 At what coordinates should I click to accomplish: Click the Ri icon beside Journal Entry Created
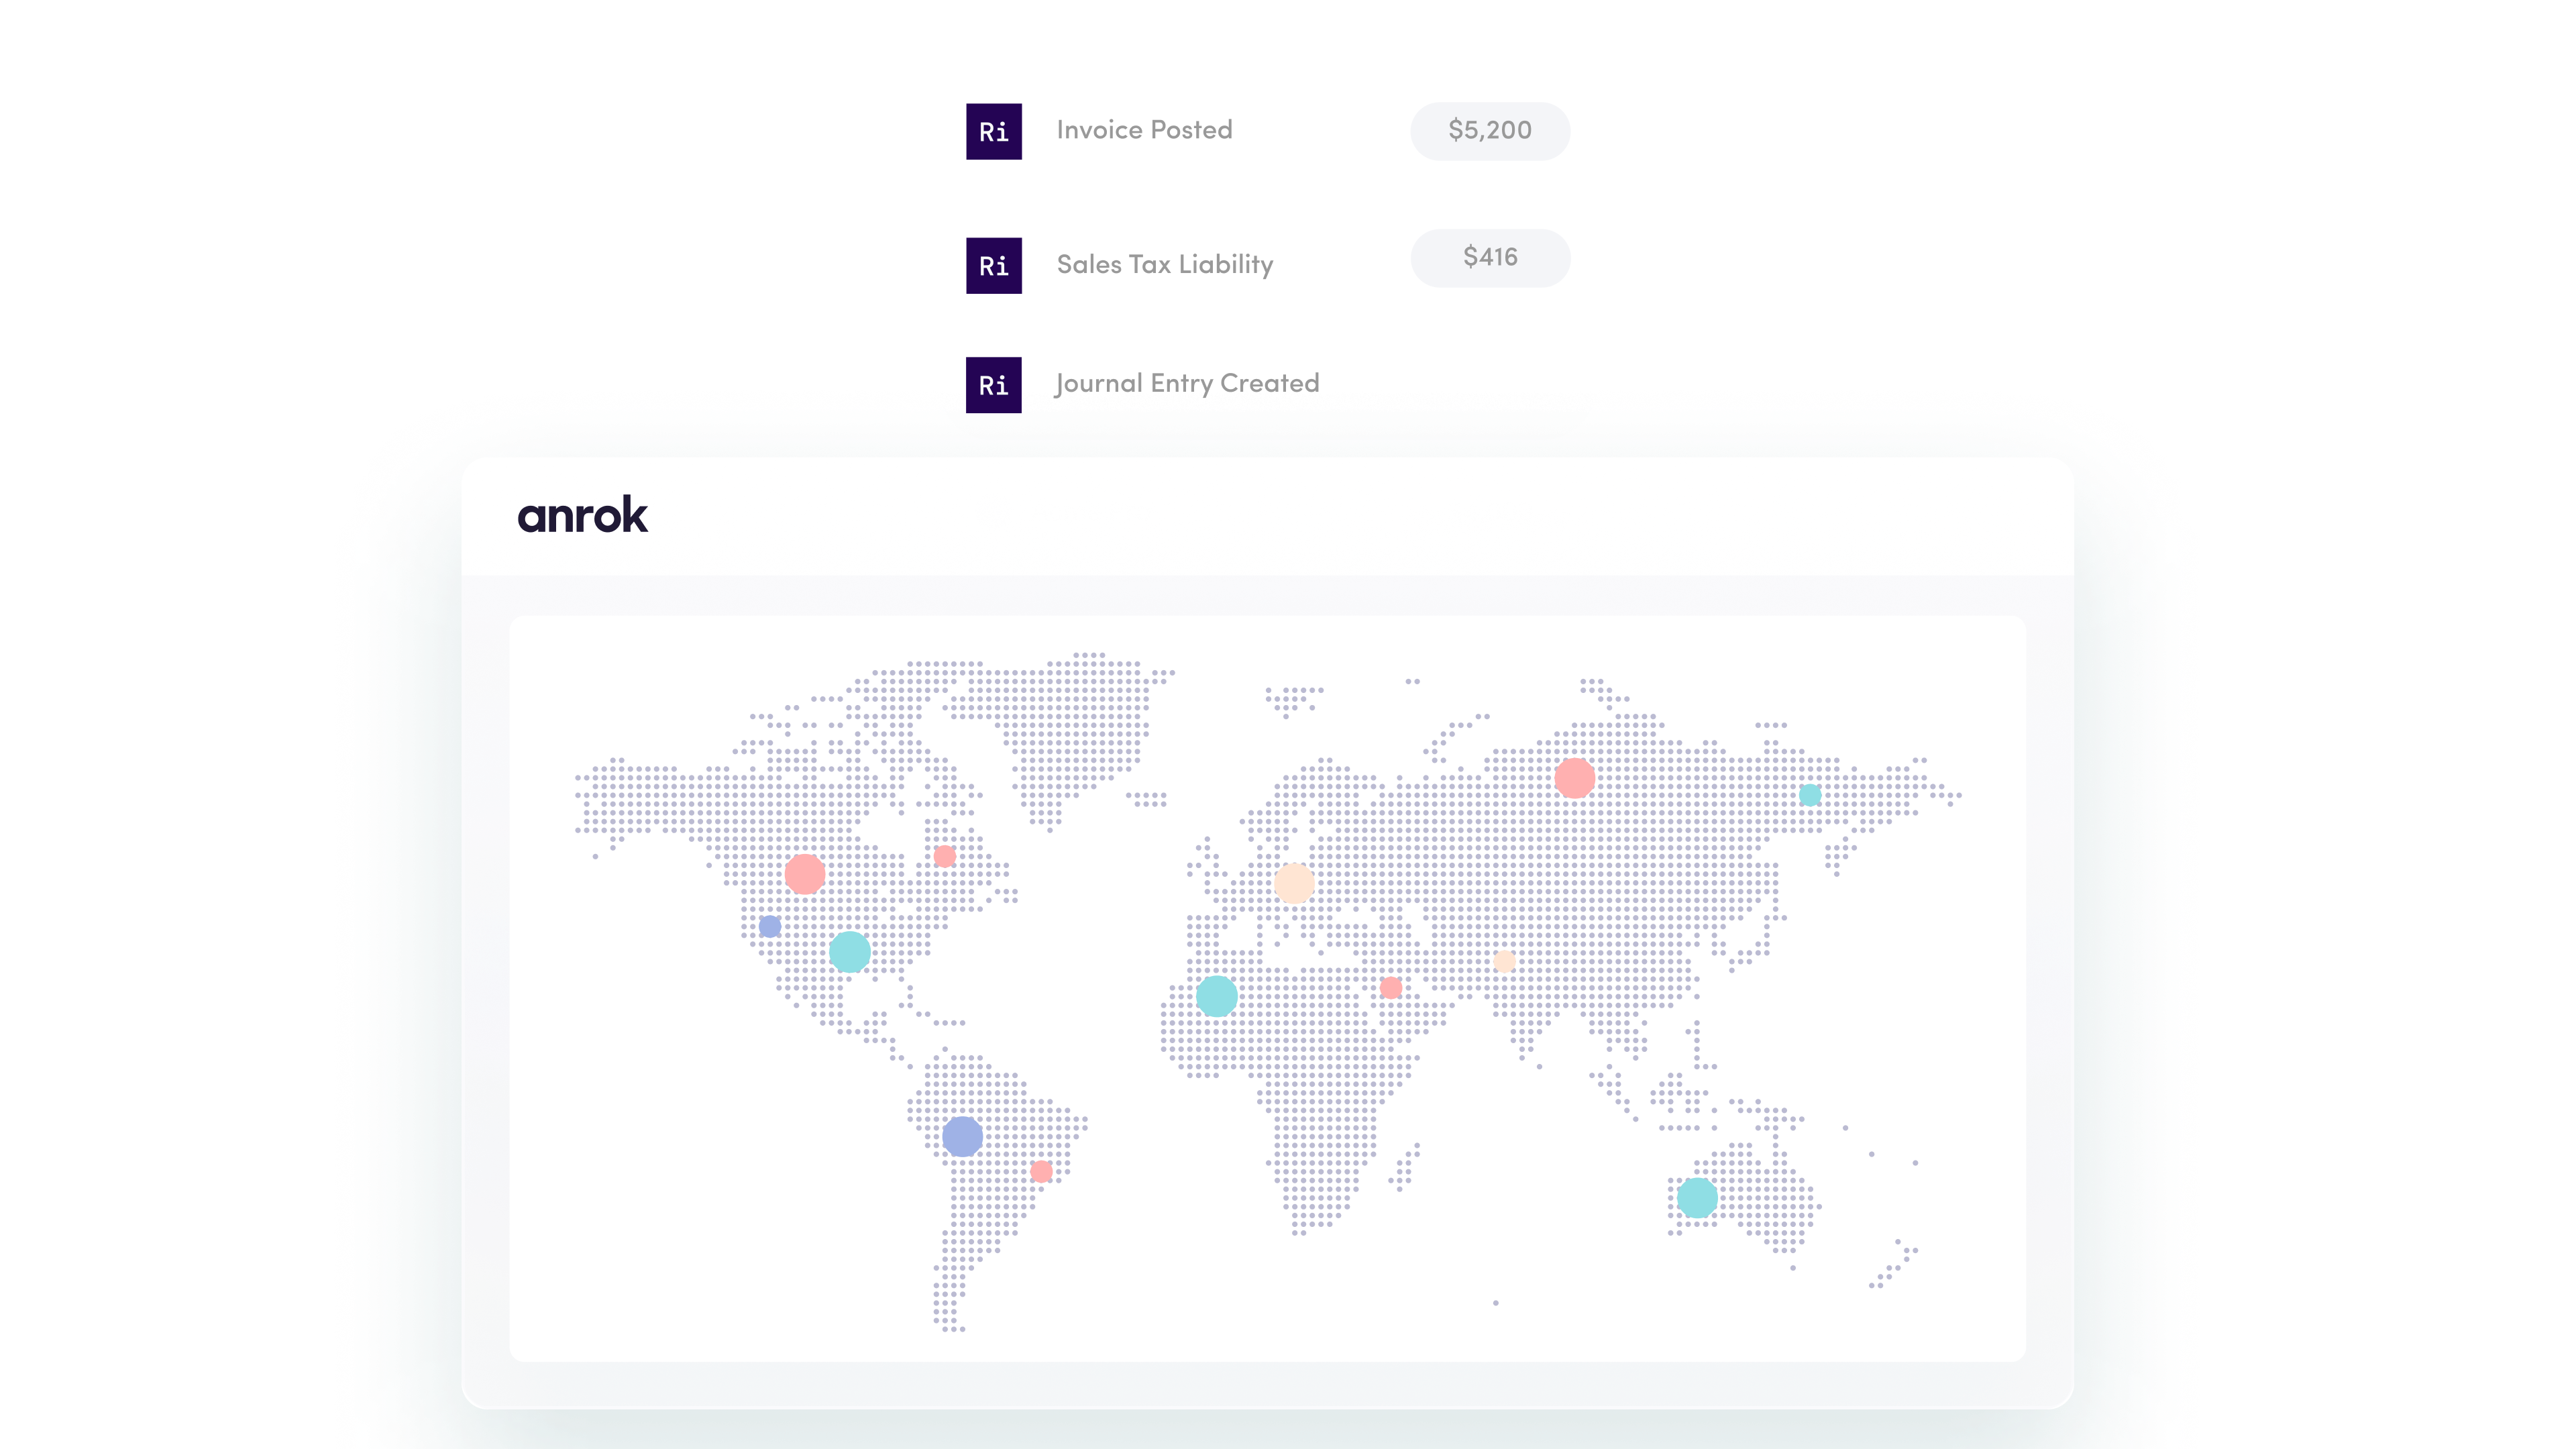pyautogui.click(x=993, y=385)
